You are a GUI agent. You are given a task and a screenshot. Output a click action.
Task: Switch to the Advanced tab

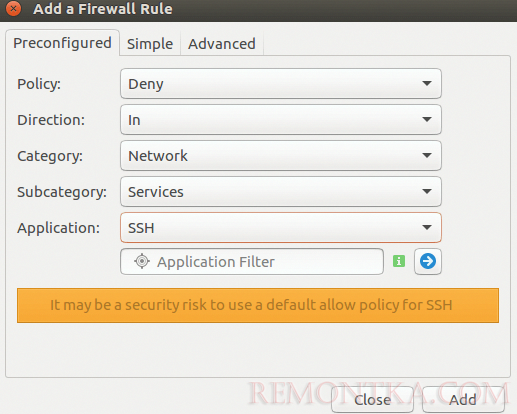coord(222,44)
